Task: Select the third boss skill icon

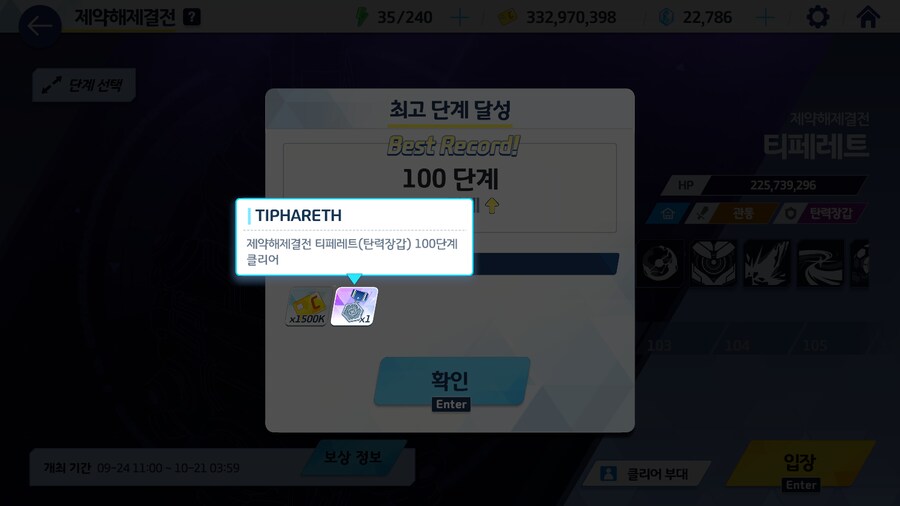Action: [x=767, y=263]
